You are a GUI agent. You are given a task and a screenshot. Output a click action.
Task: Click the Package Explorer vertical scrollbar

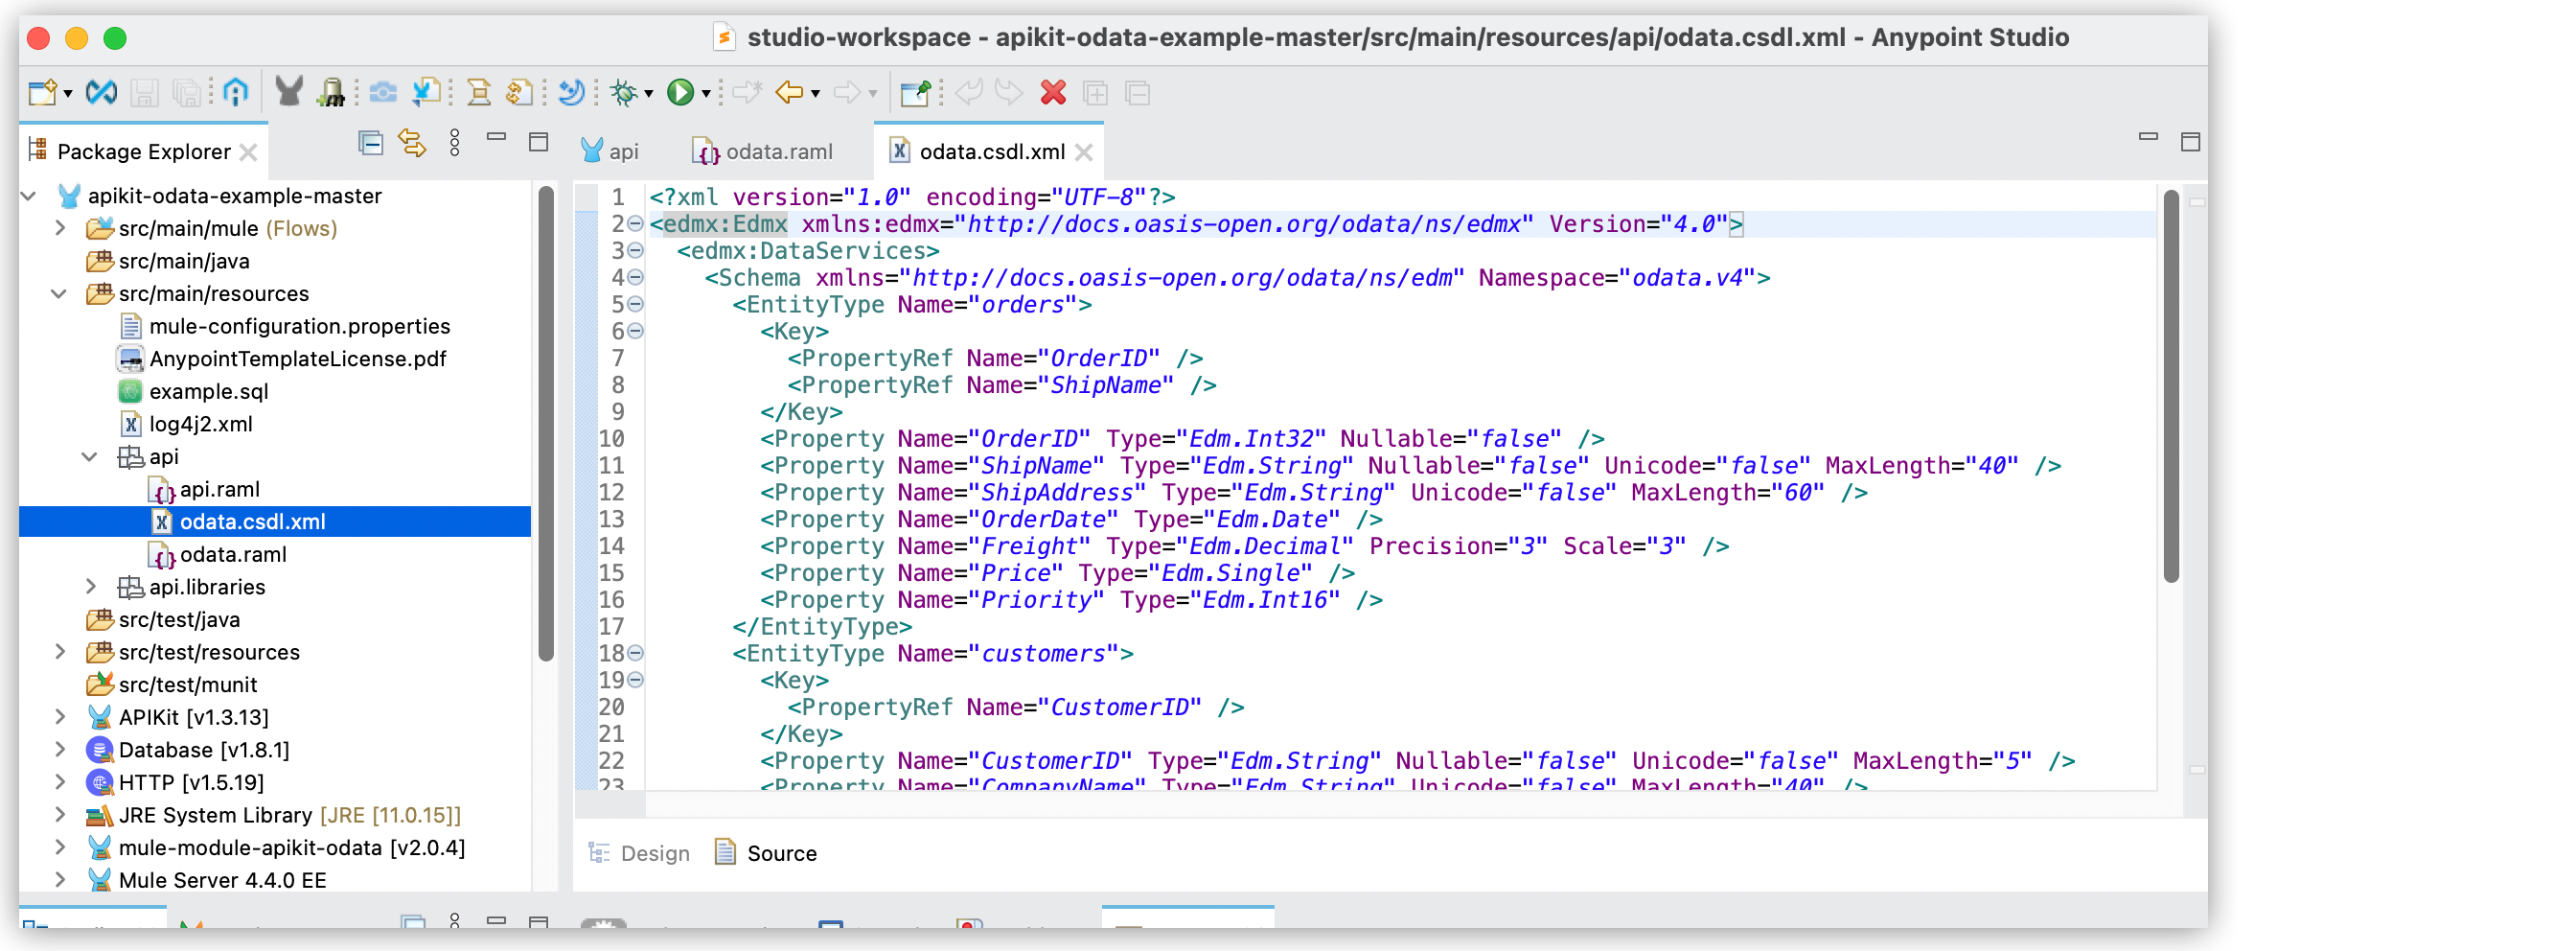pos(546,424)
